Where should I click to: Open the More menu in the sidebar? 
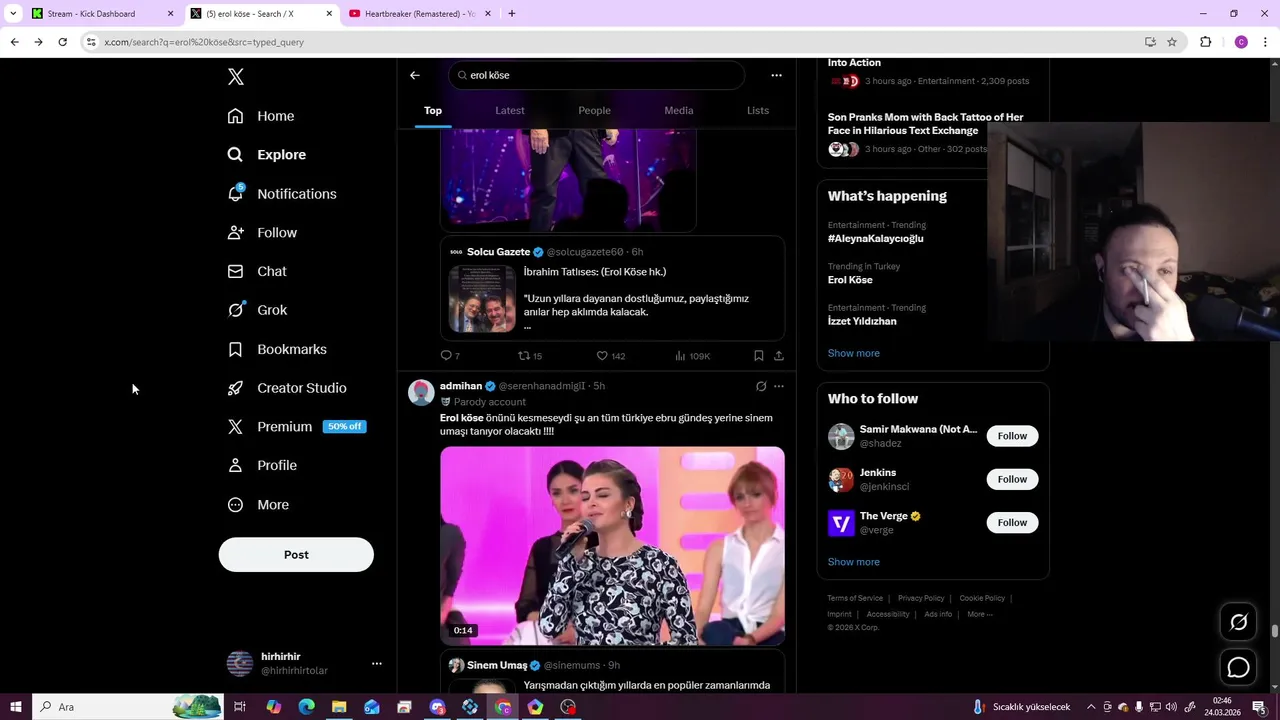258,505
